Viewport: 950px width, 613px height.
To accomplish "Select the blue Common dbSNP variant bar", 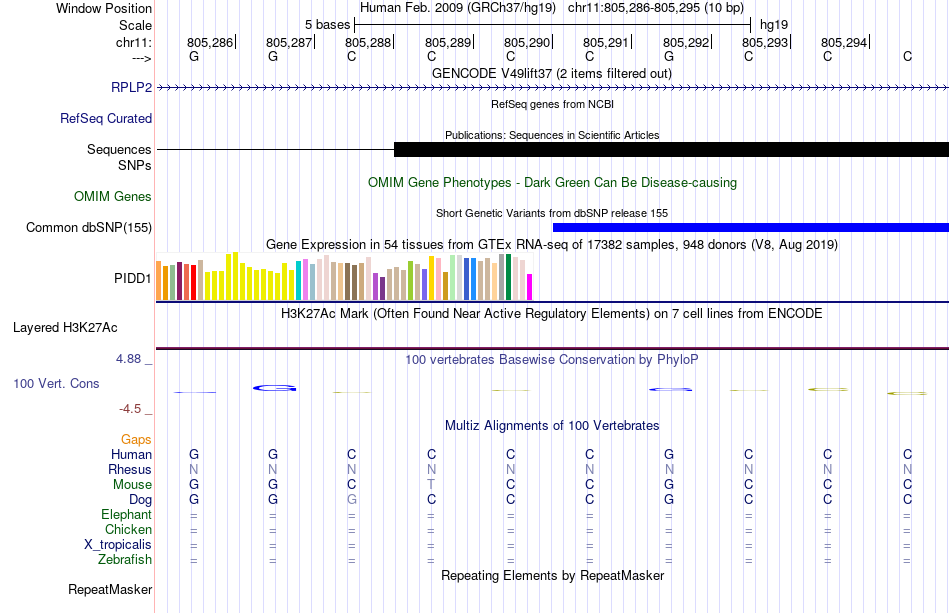I will 751,228.
